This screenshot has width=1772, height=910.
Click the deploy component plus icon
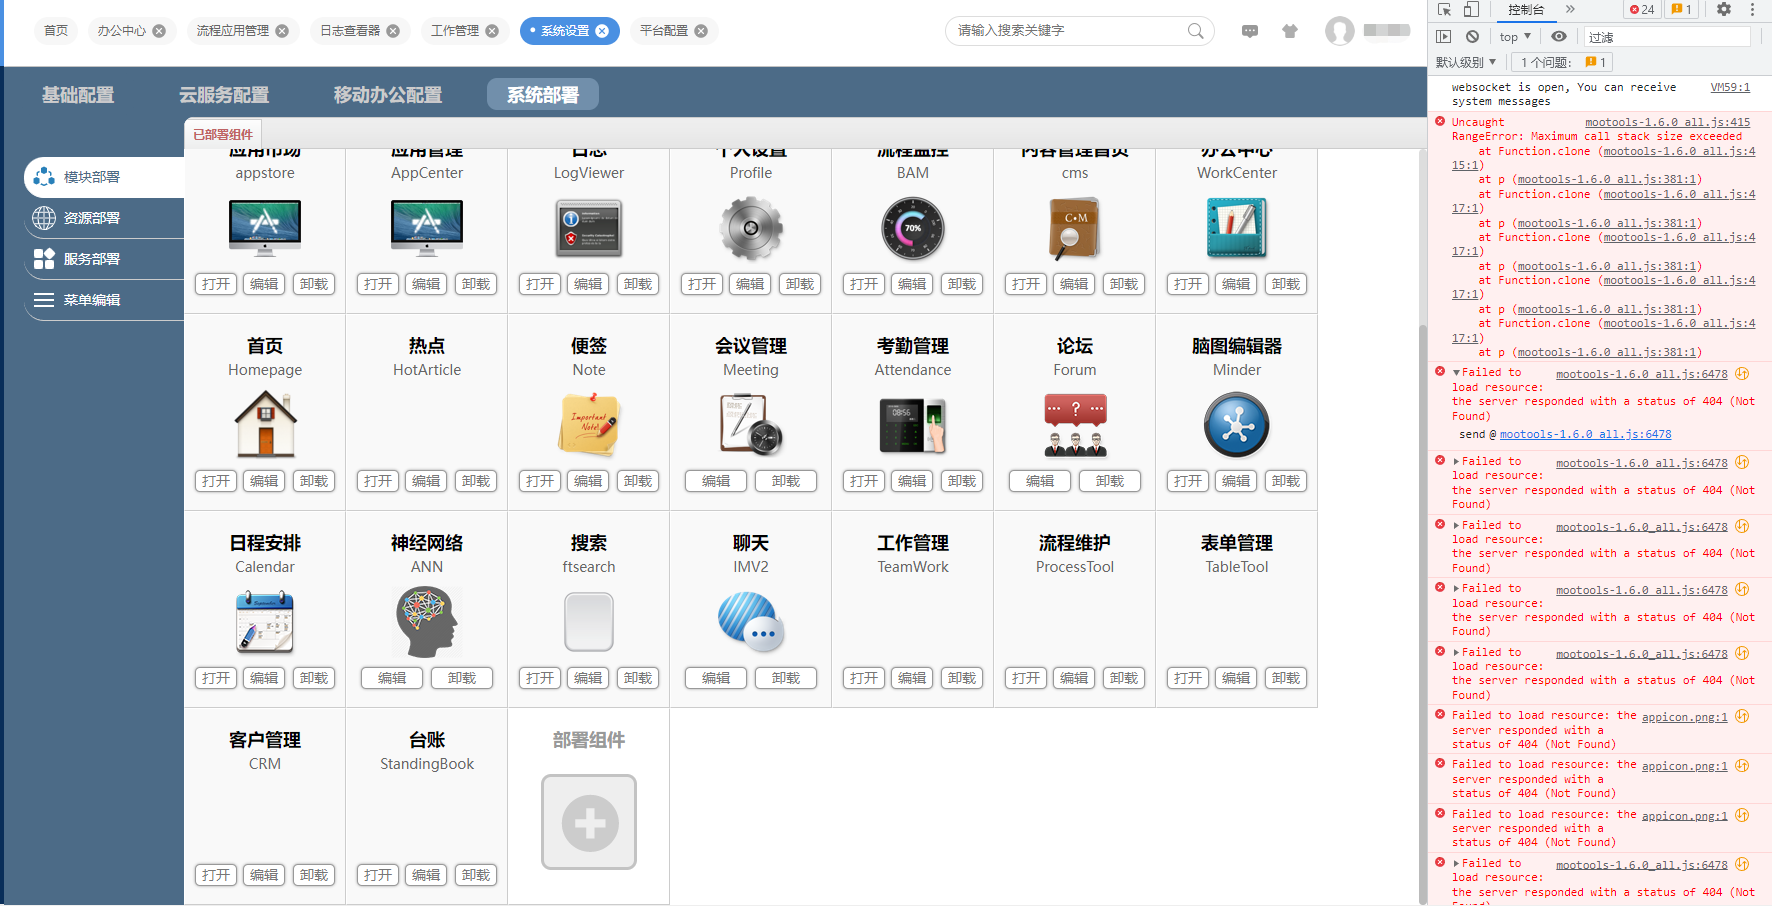(x=589, y=822)
